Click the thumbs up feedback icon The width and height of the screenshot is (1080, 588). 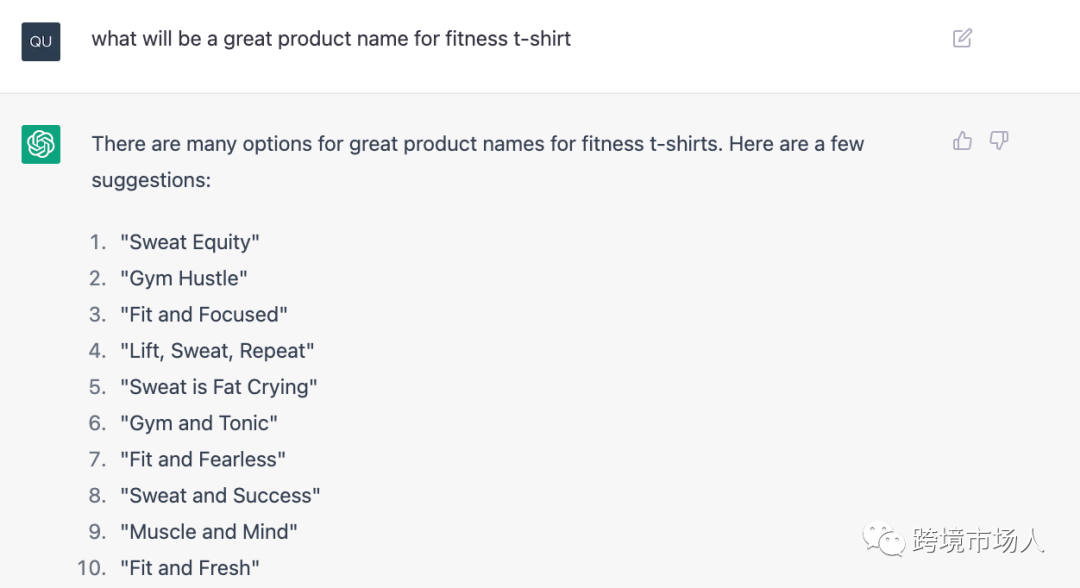962,141
